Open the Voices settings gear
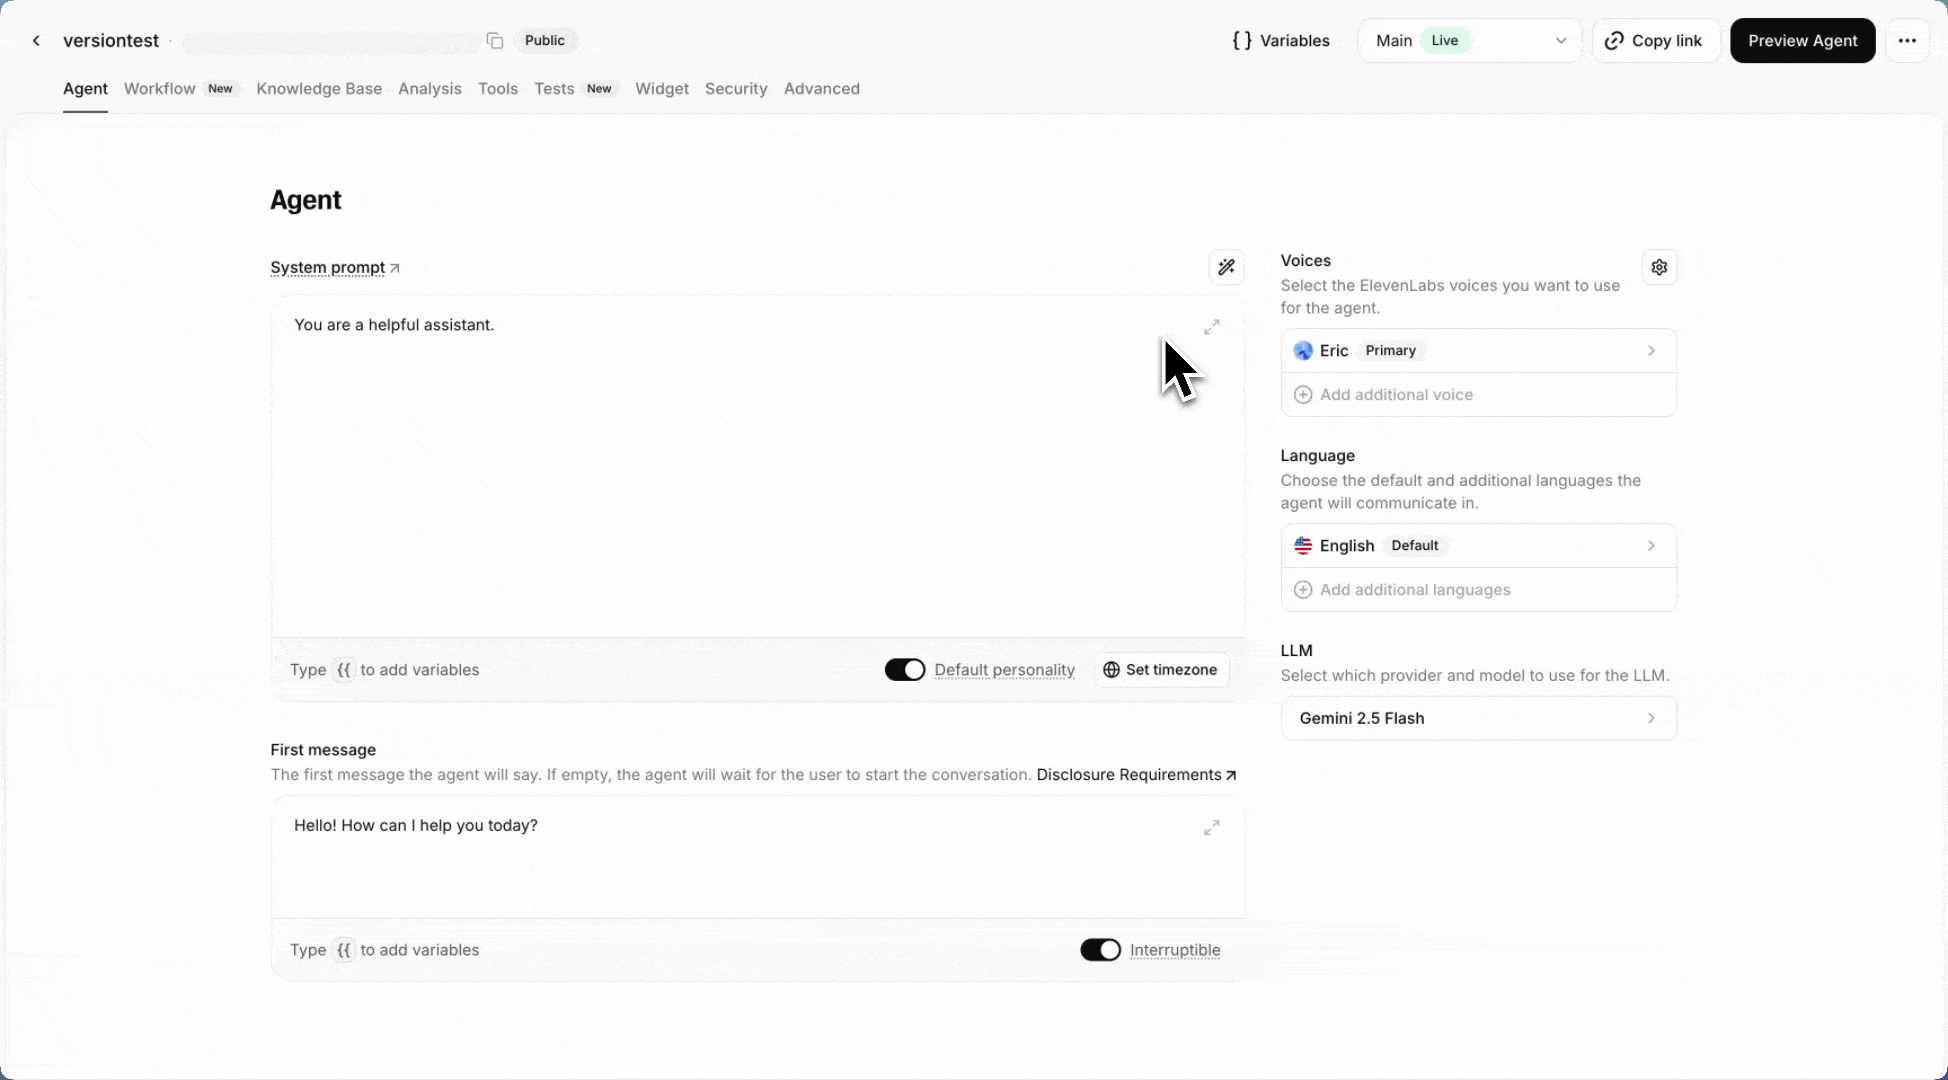 point(1659,267)
